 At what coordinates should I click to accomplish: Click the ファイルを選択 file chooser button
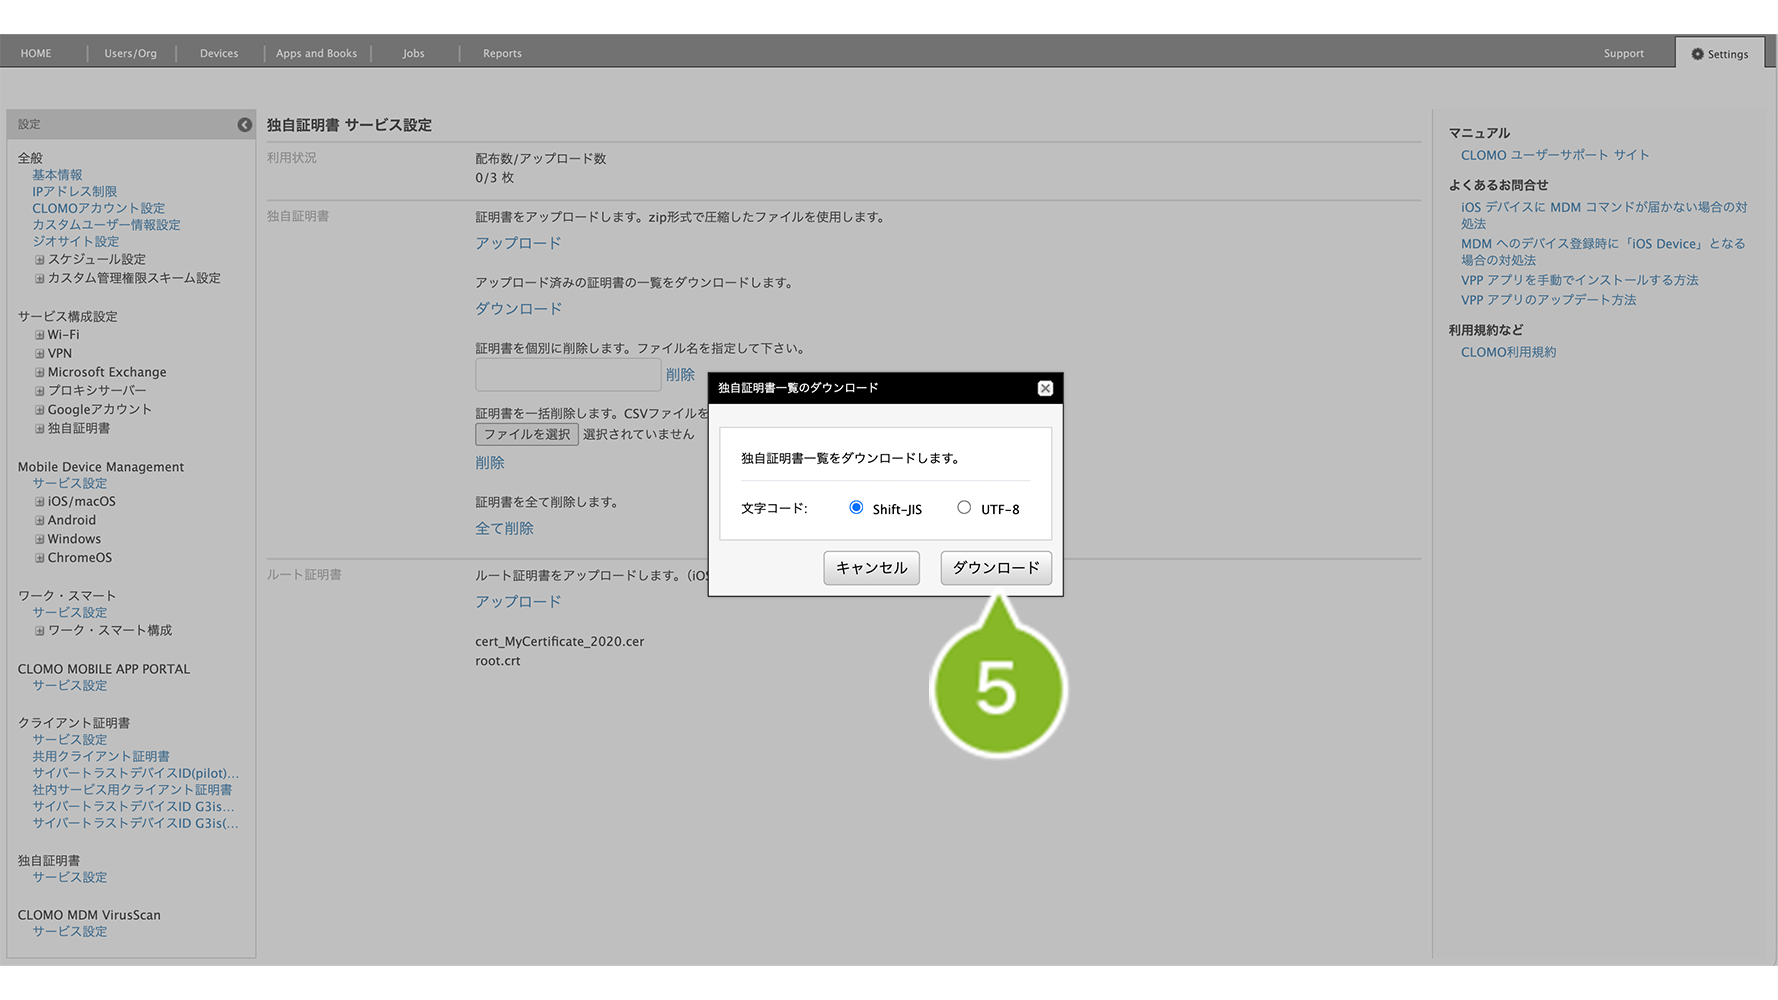(x=526, y=434)
